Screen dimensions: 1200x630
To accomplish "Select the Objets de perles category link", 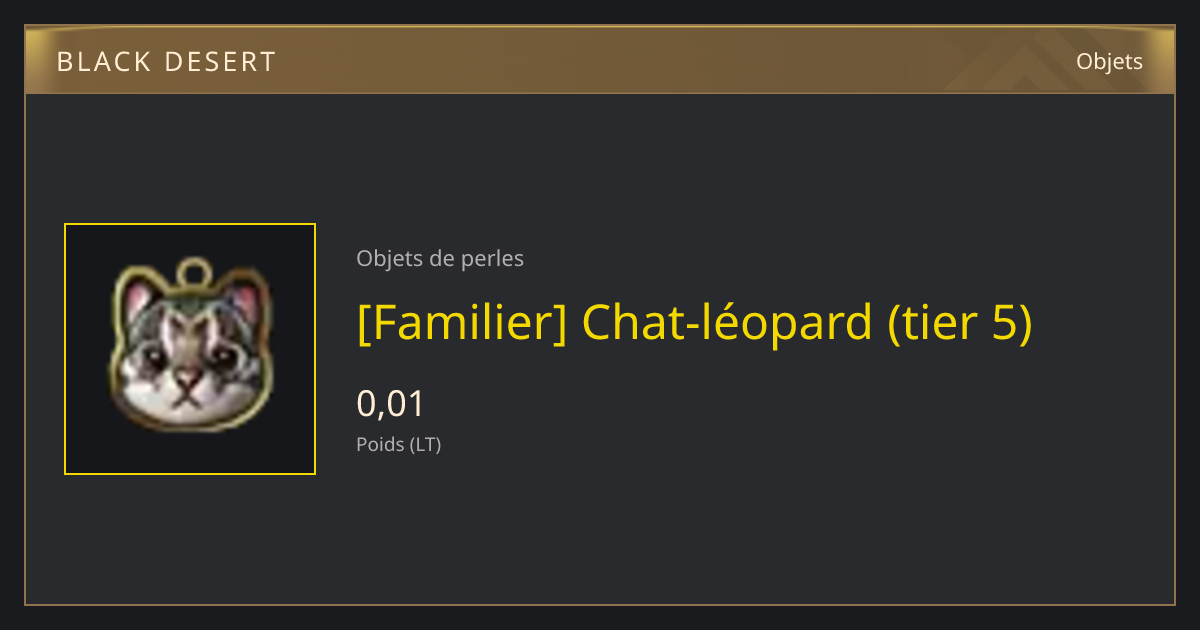I will click(x=440, y=259).
